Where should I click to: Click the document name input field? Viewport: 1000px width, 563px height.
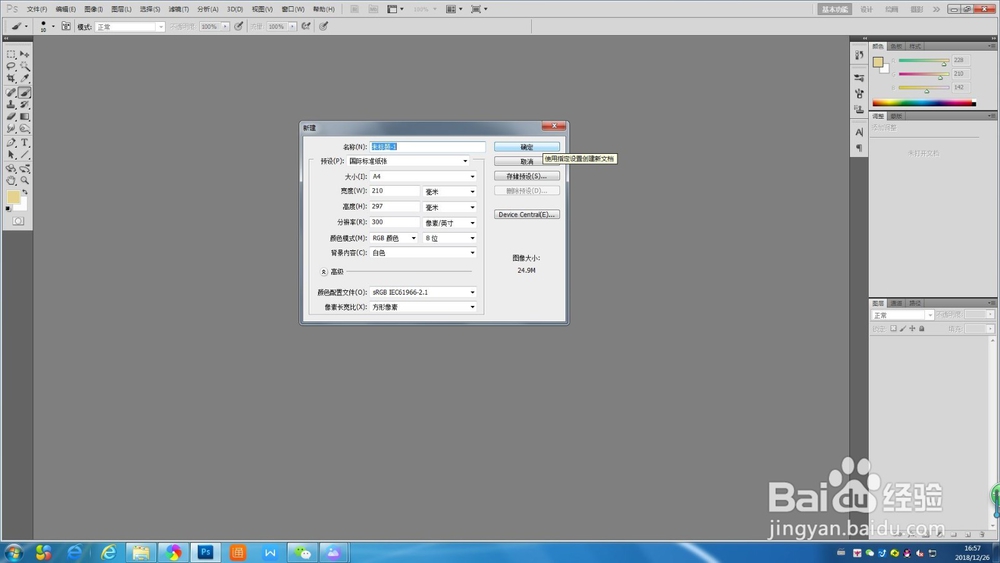(427, 147)
